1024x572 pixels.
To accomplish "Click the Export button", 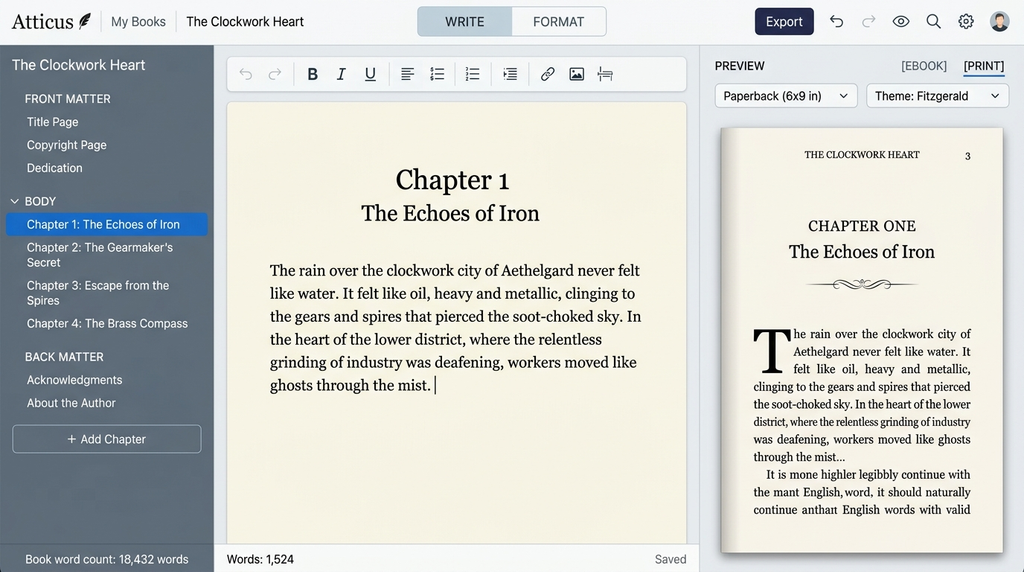I will [784, 22].
